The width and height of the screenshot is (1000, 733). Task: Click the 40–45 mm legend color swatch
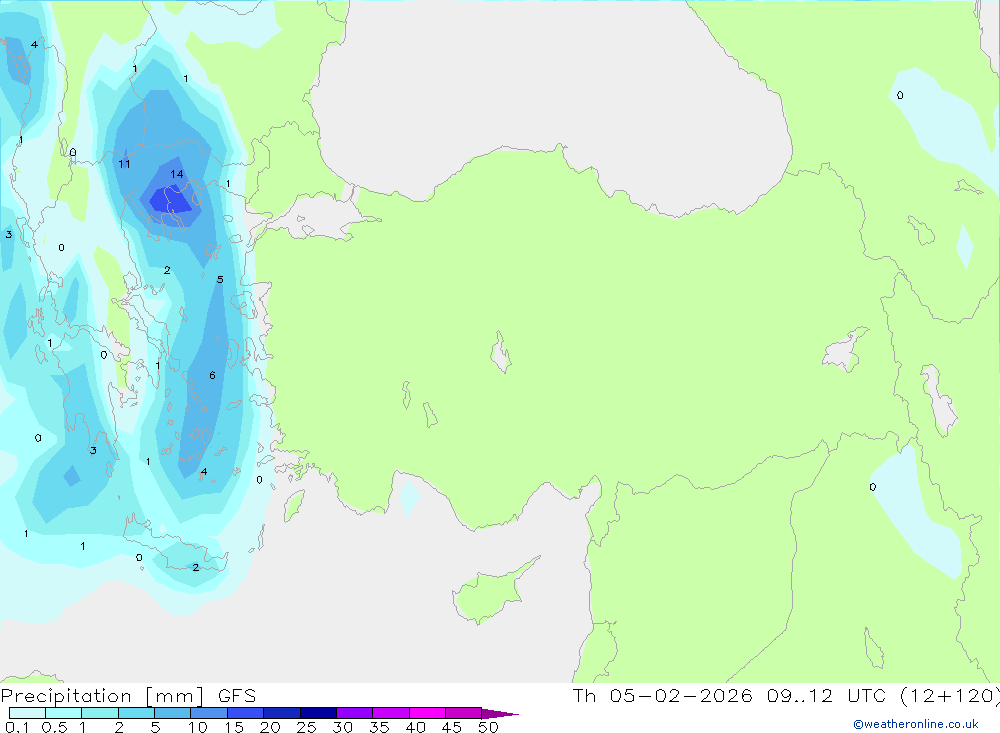[x=427, y=713]
